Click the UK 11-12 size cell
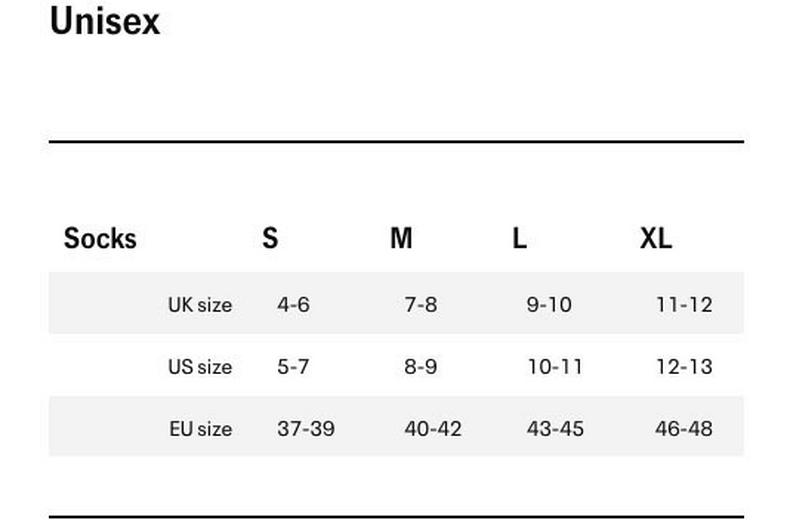The height and width of the screenshot is (520, 789). coord(684,305)
